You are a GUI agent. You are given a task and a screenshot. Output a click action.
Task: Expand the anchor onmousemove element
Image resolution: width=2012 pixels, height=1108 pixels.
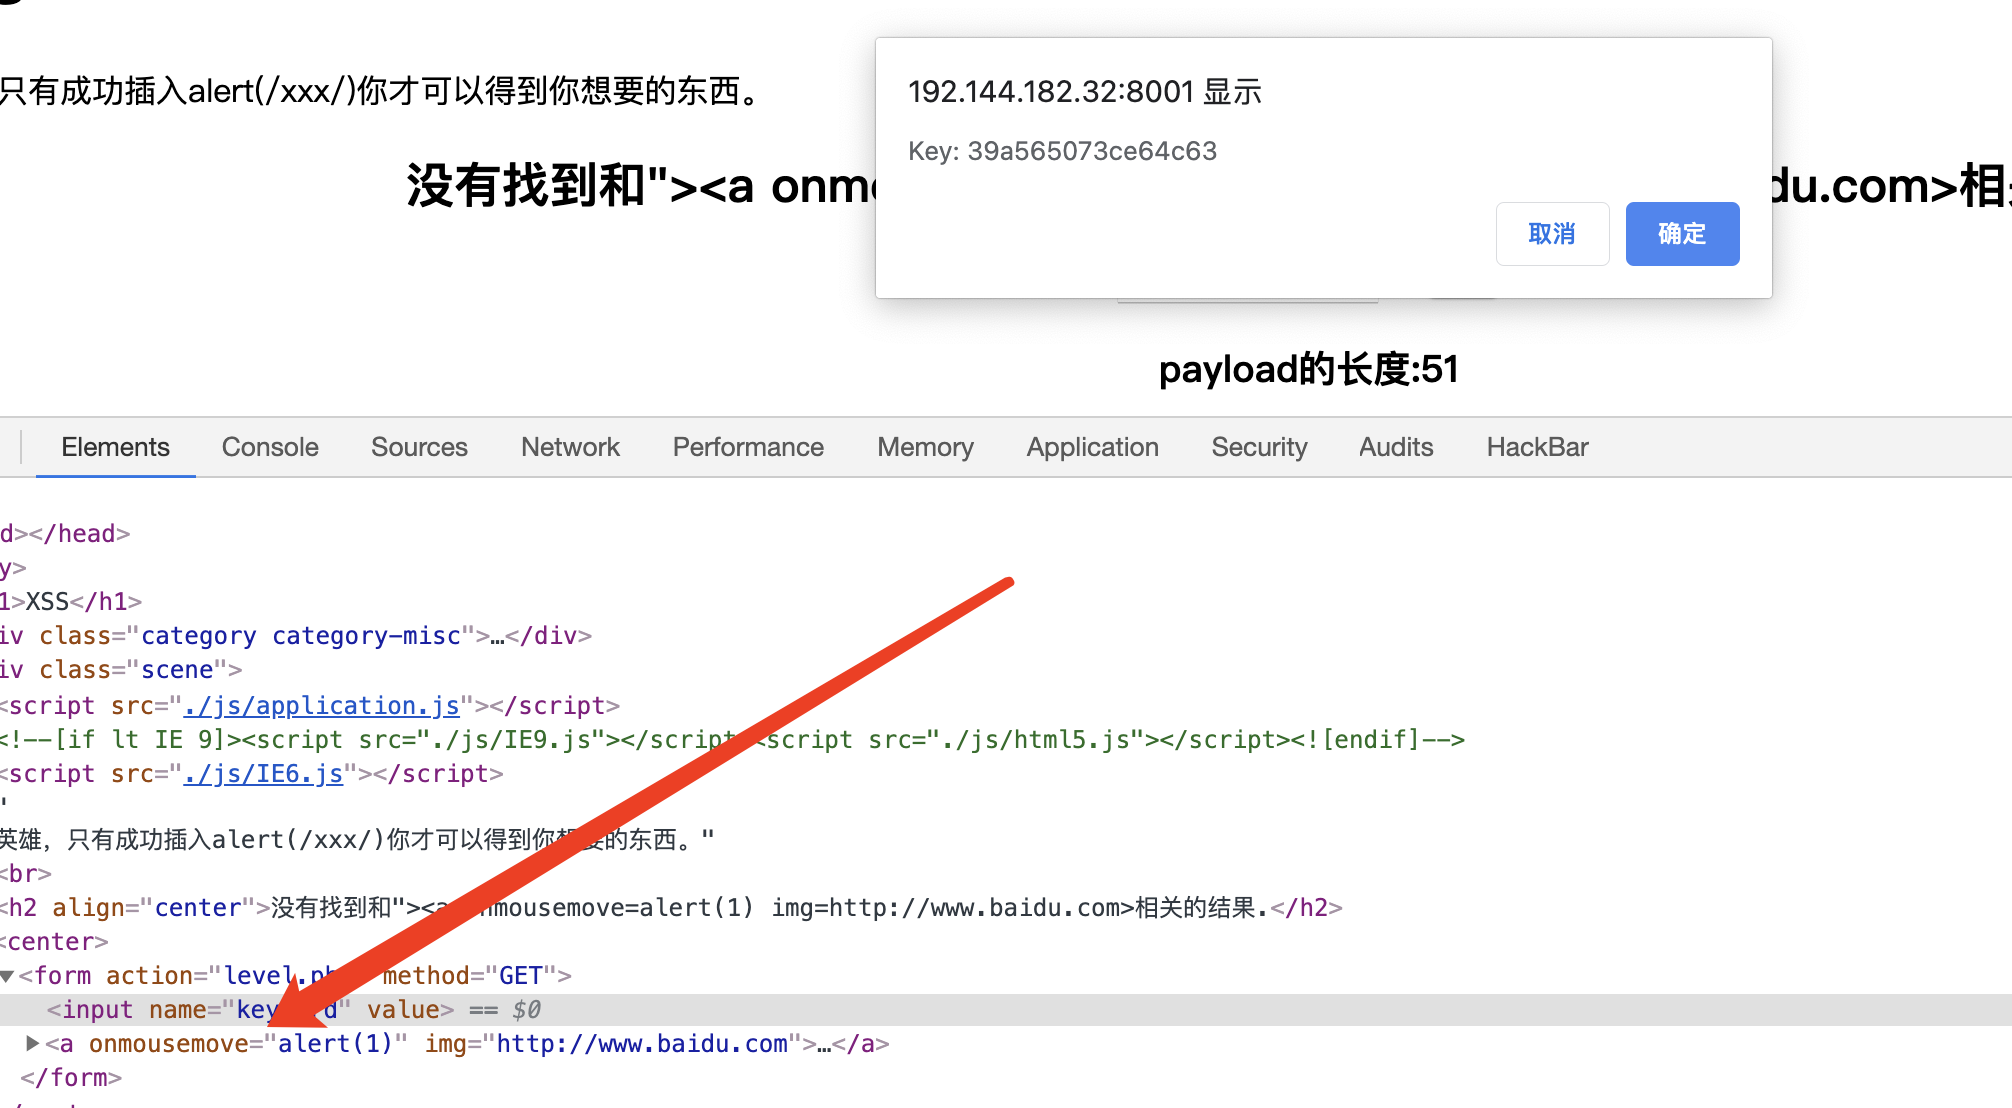point(32,1044)
